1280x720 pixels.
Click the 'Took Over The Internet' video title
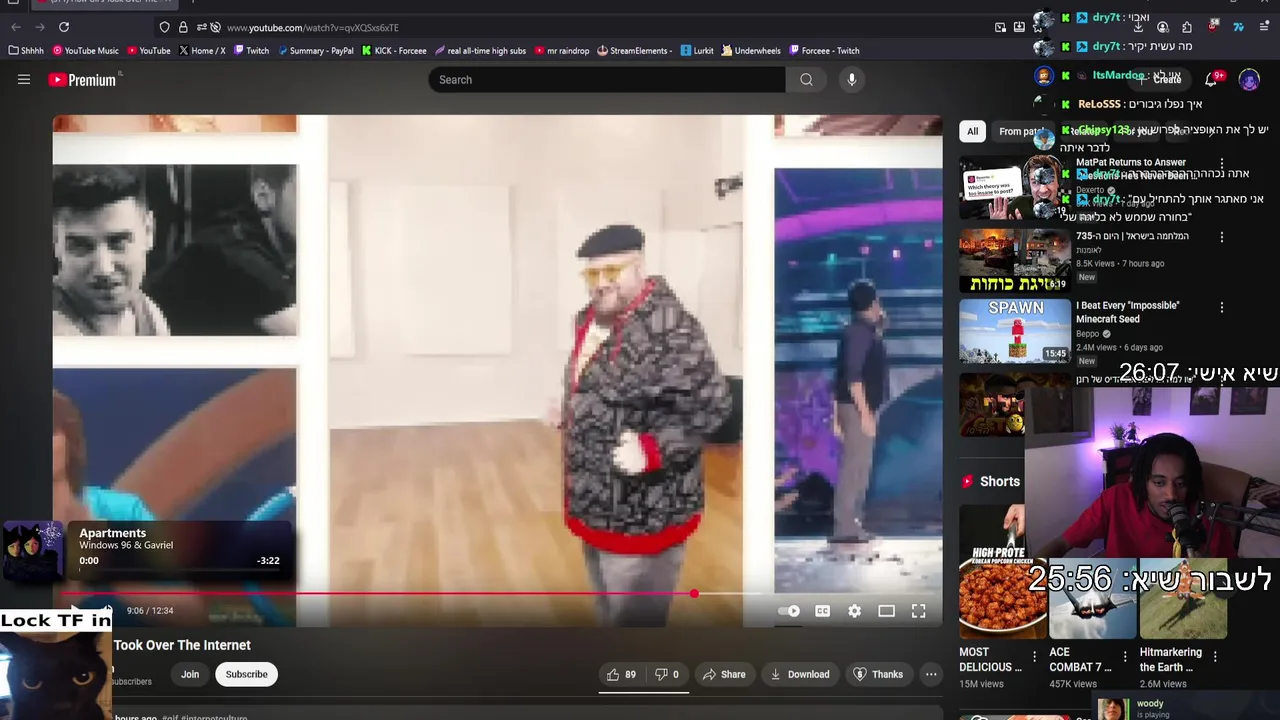pyautogui.click(x=182, y=645)
